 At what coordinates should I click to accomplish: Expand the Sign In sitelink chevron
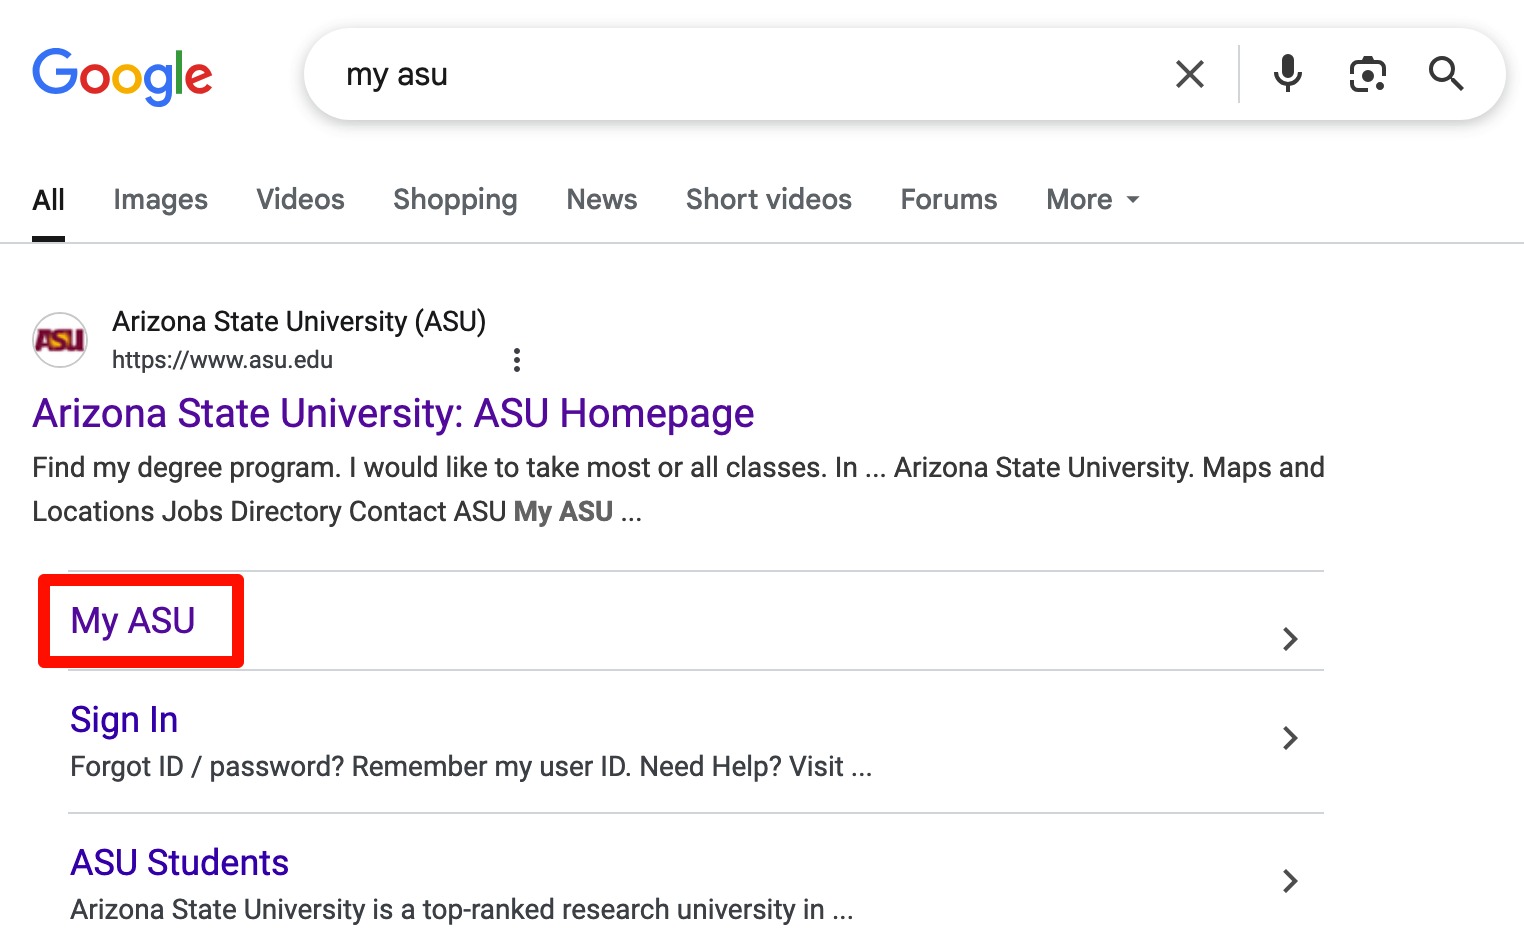(1290, 738)
